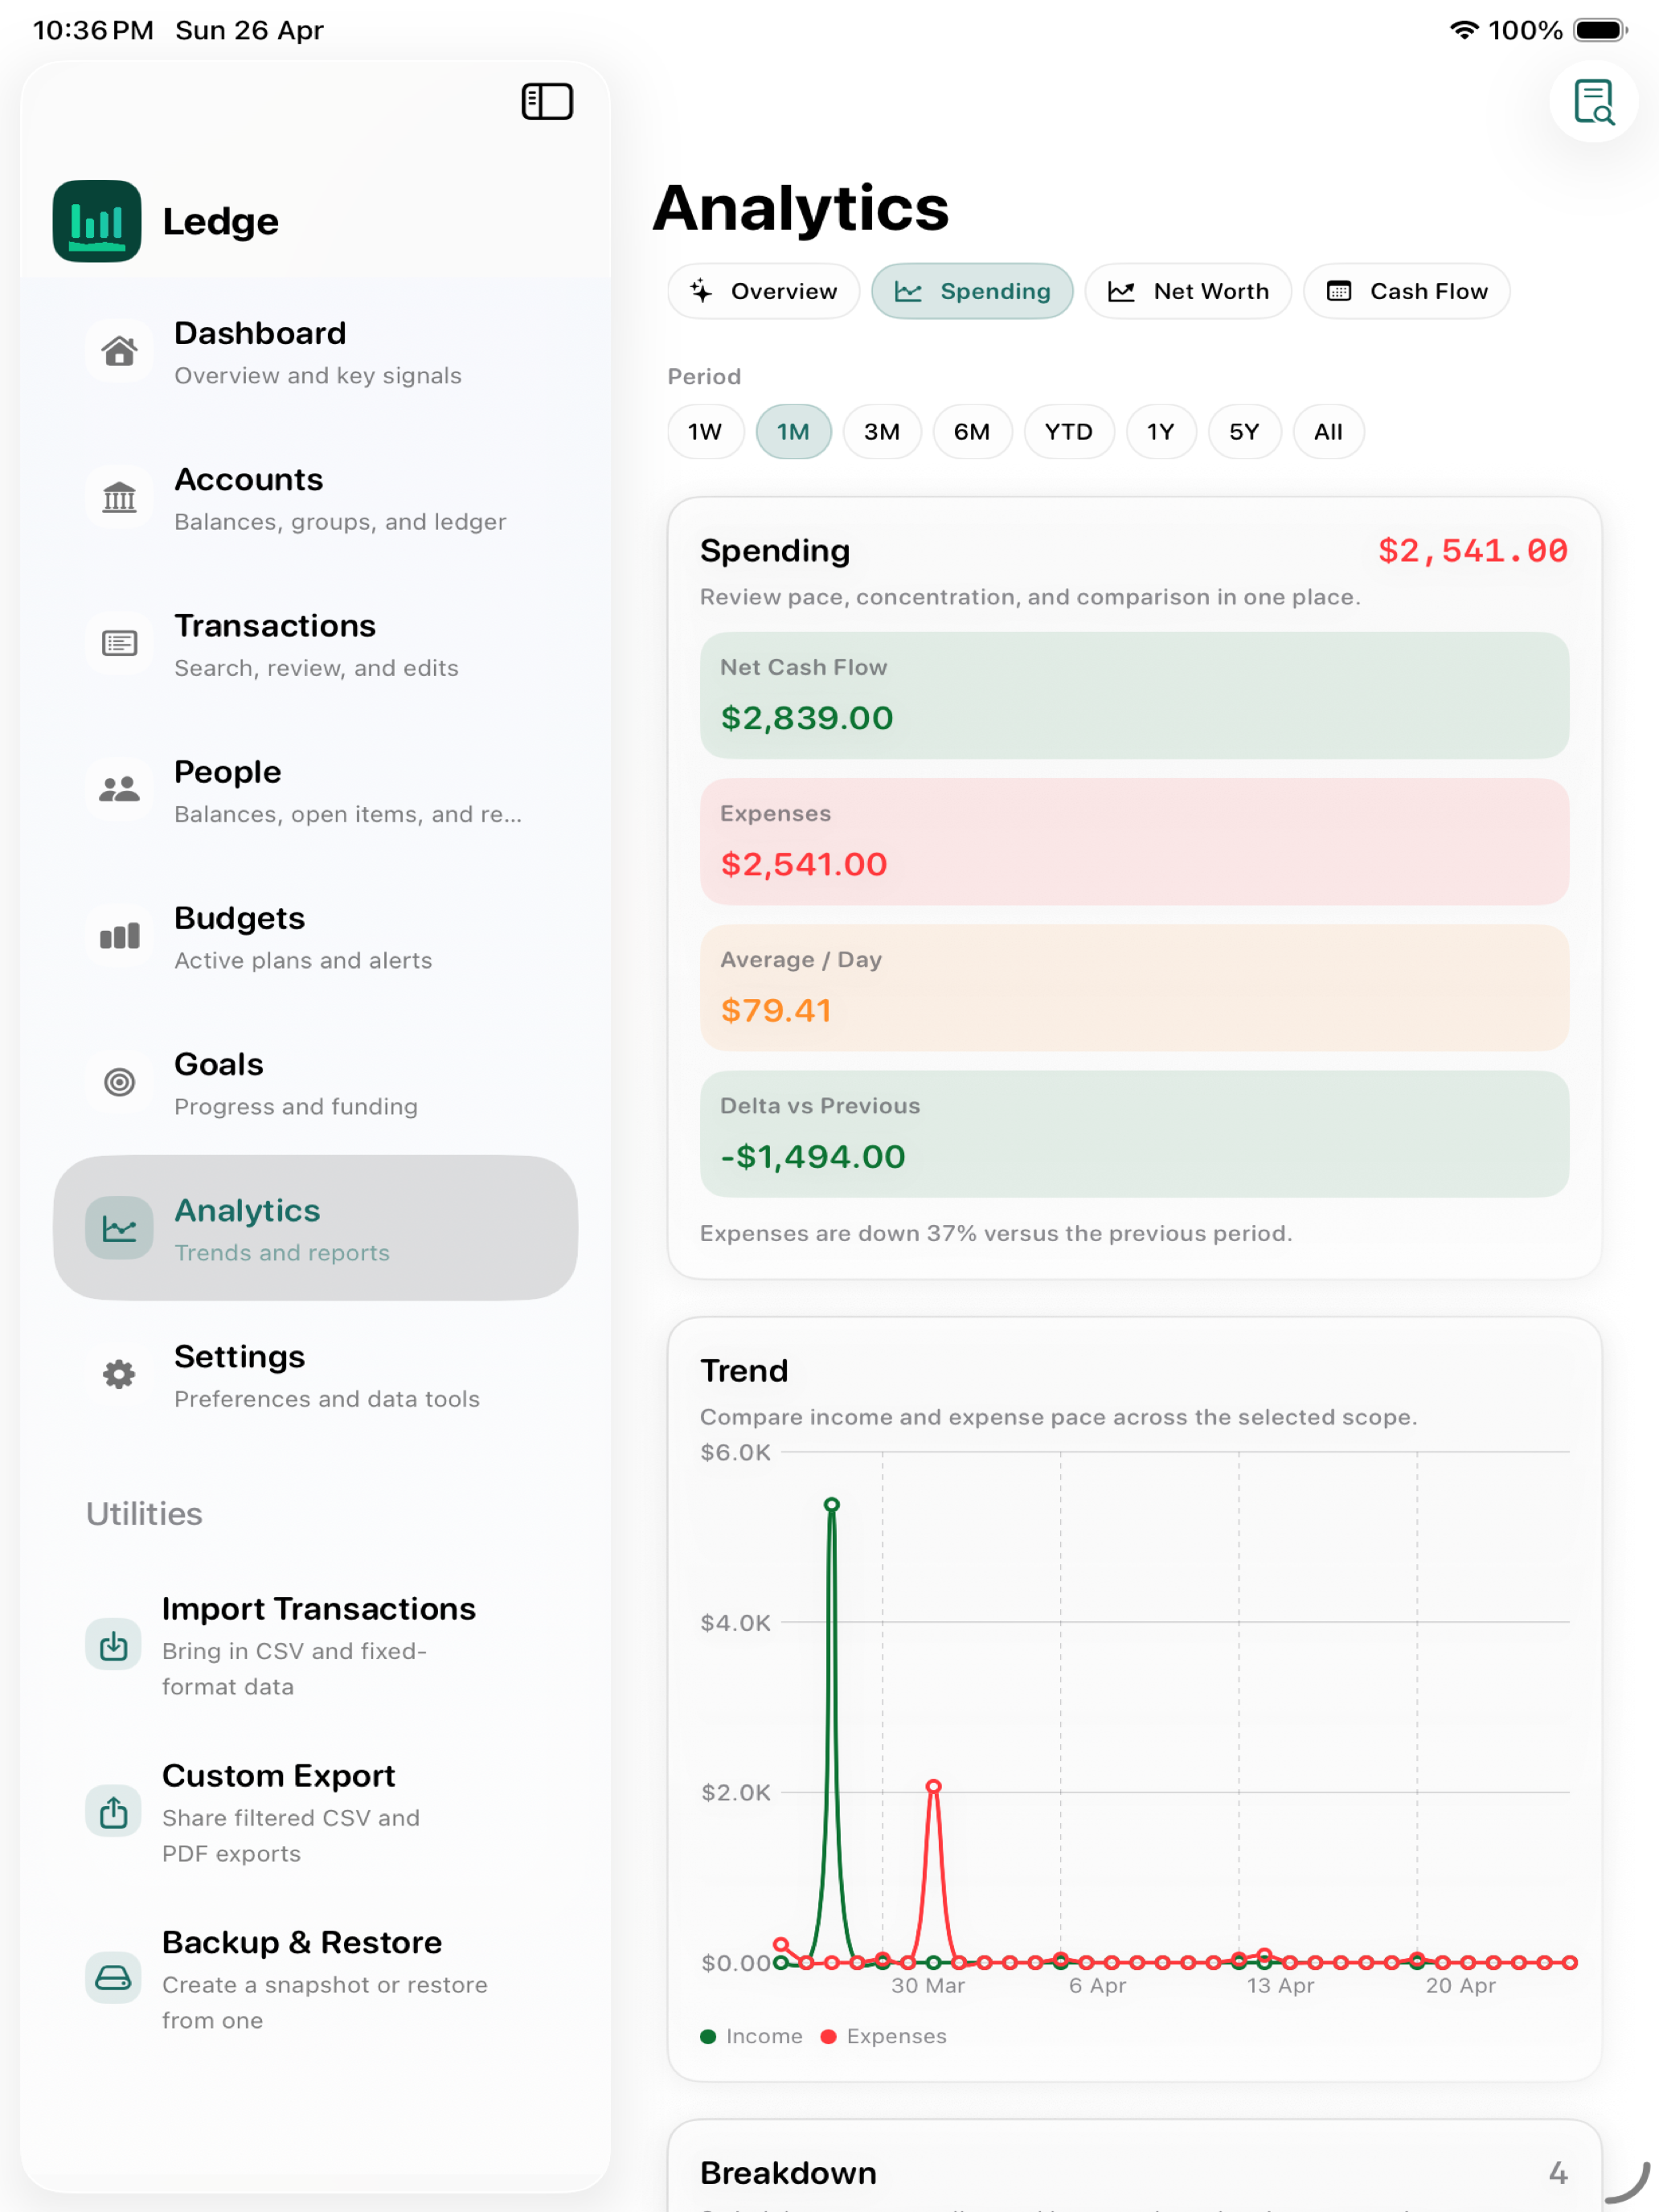Click the Budgets bar icon
Viewport: 1659px width, 2212px height.
119,936
